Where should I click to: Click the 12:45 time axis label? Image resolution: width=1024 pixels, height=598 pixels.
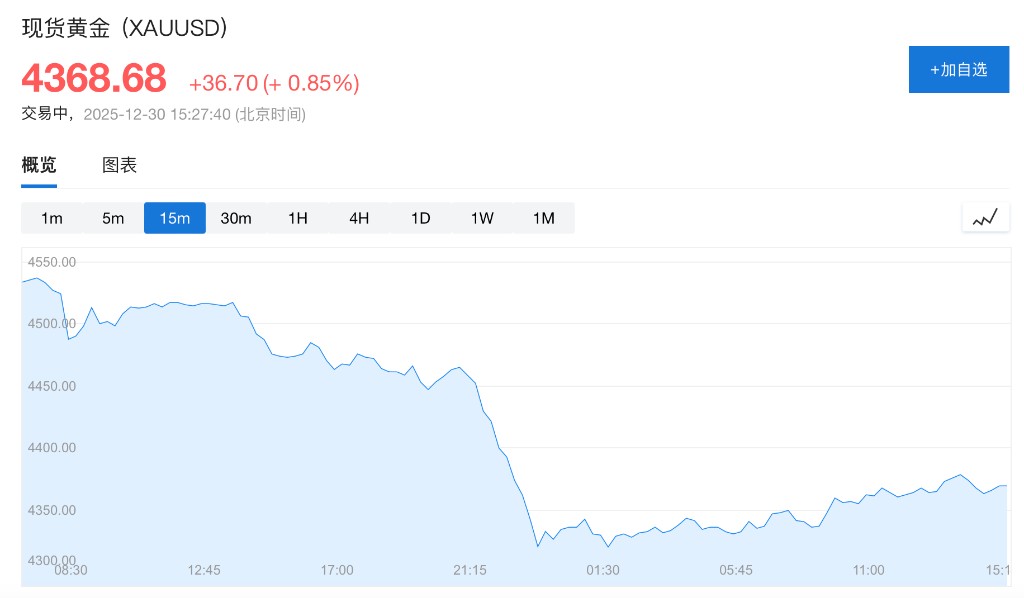point(204,570)
